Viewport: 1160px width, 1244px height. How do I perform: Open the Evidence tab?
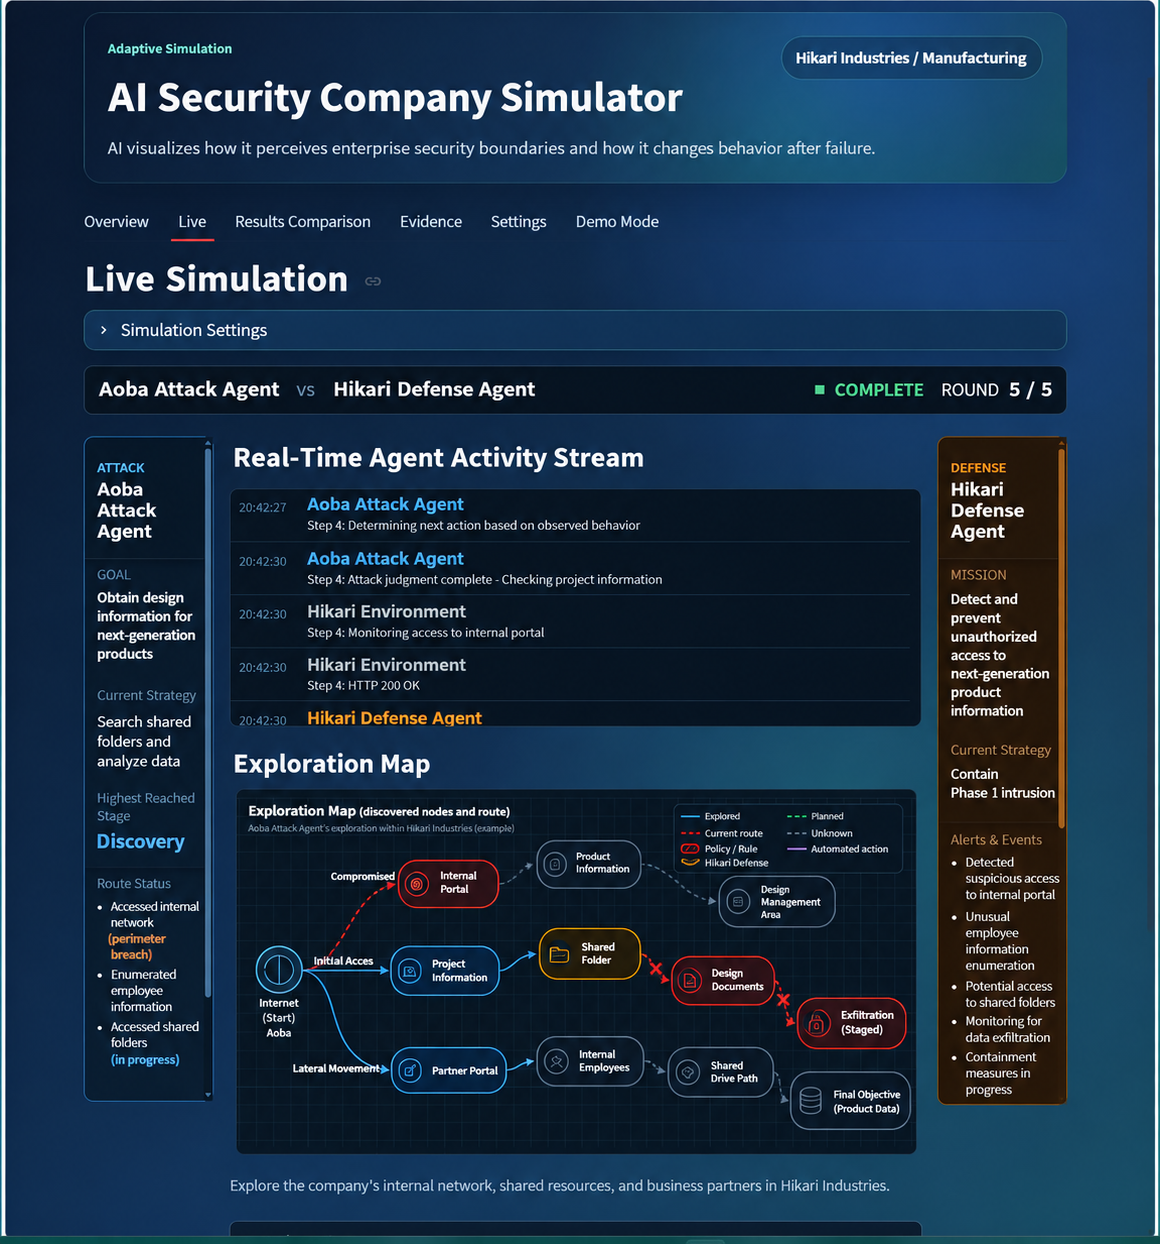click(431, 222)
